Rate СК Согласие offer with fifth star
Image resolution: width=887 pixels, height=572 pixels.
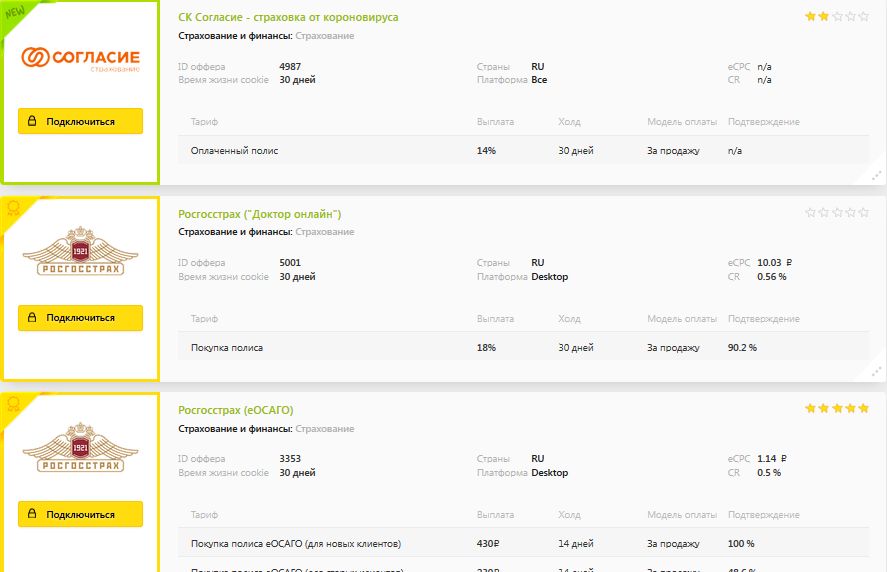(x=864, y=17)
